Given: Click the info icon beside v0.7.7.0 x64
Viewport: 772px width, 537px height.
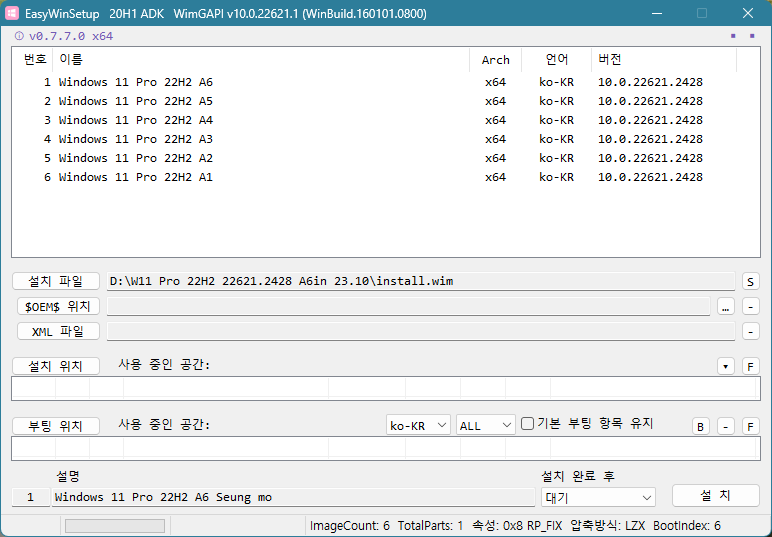Looking at the screenshot, I should coord(19,36).
